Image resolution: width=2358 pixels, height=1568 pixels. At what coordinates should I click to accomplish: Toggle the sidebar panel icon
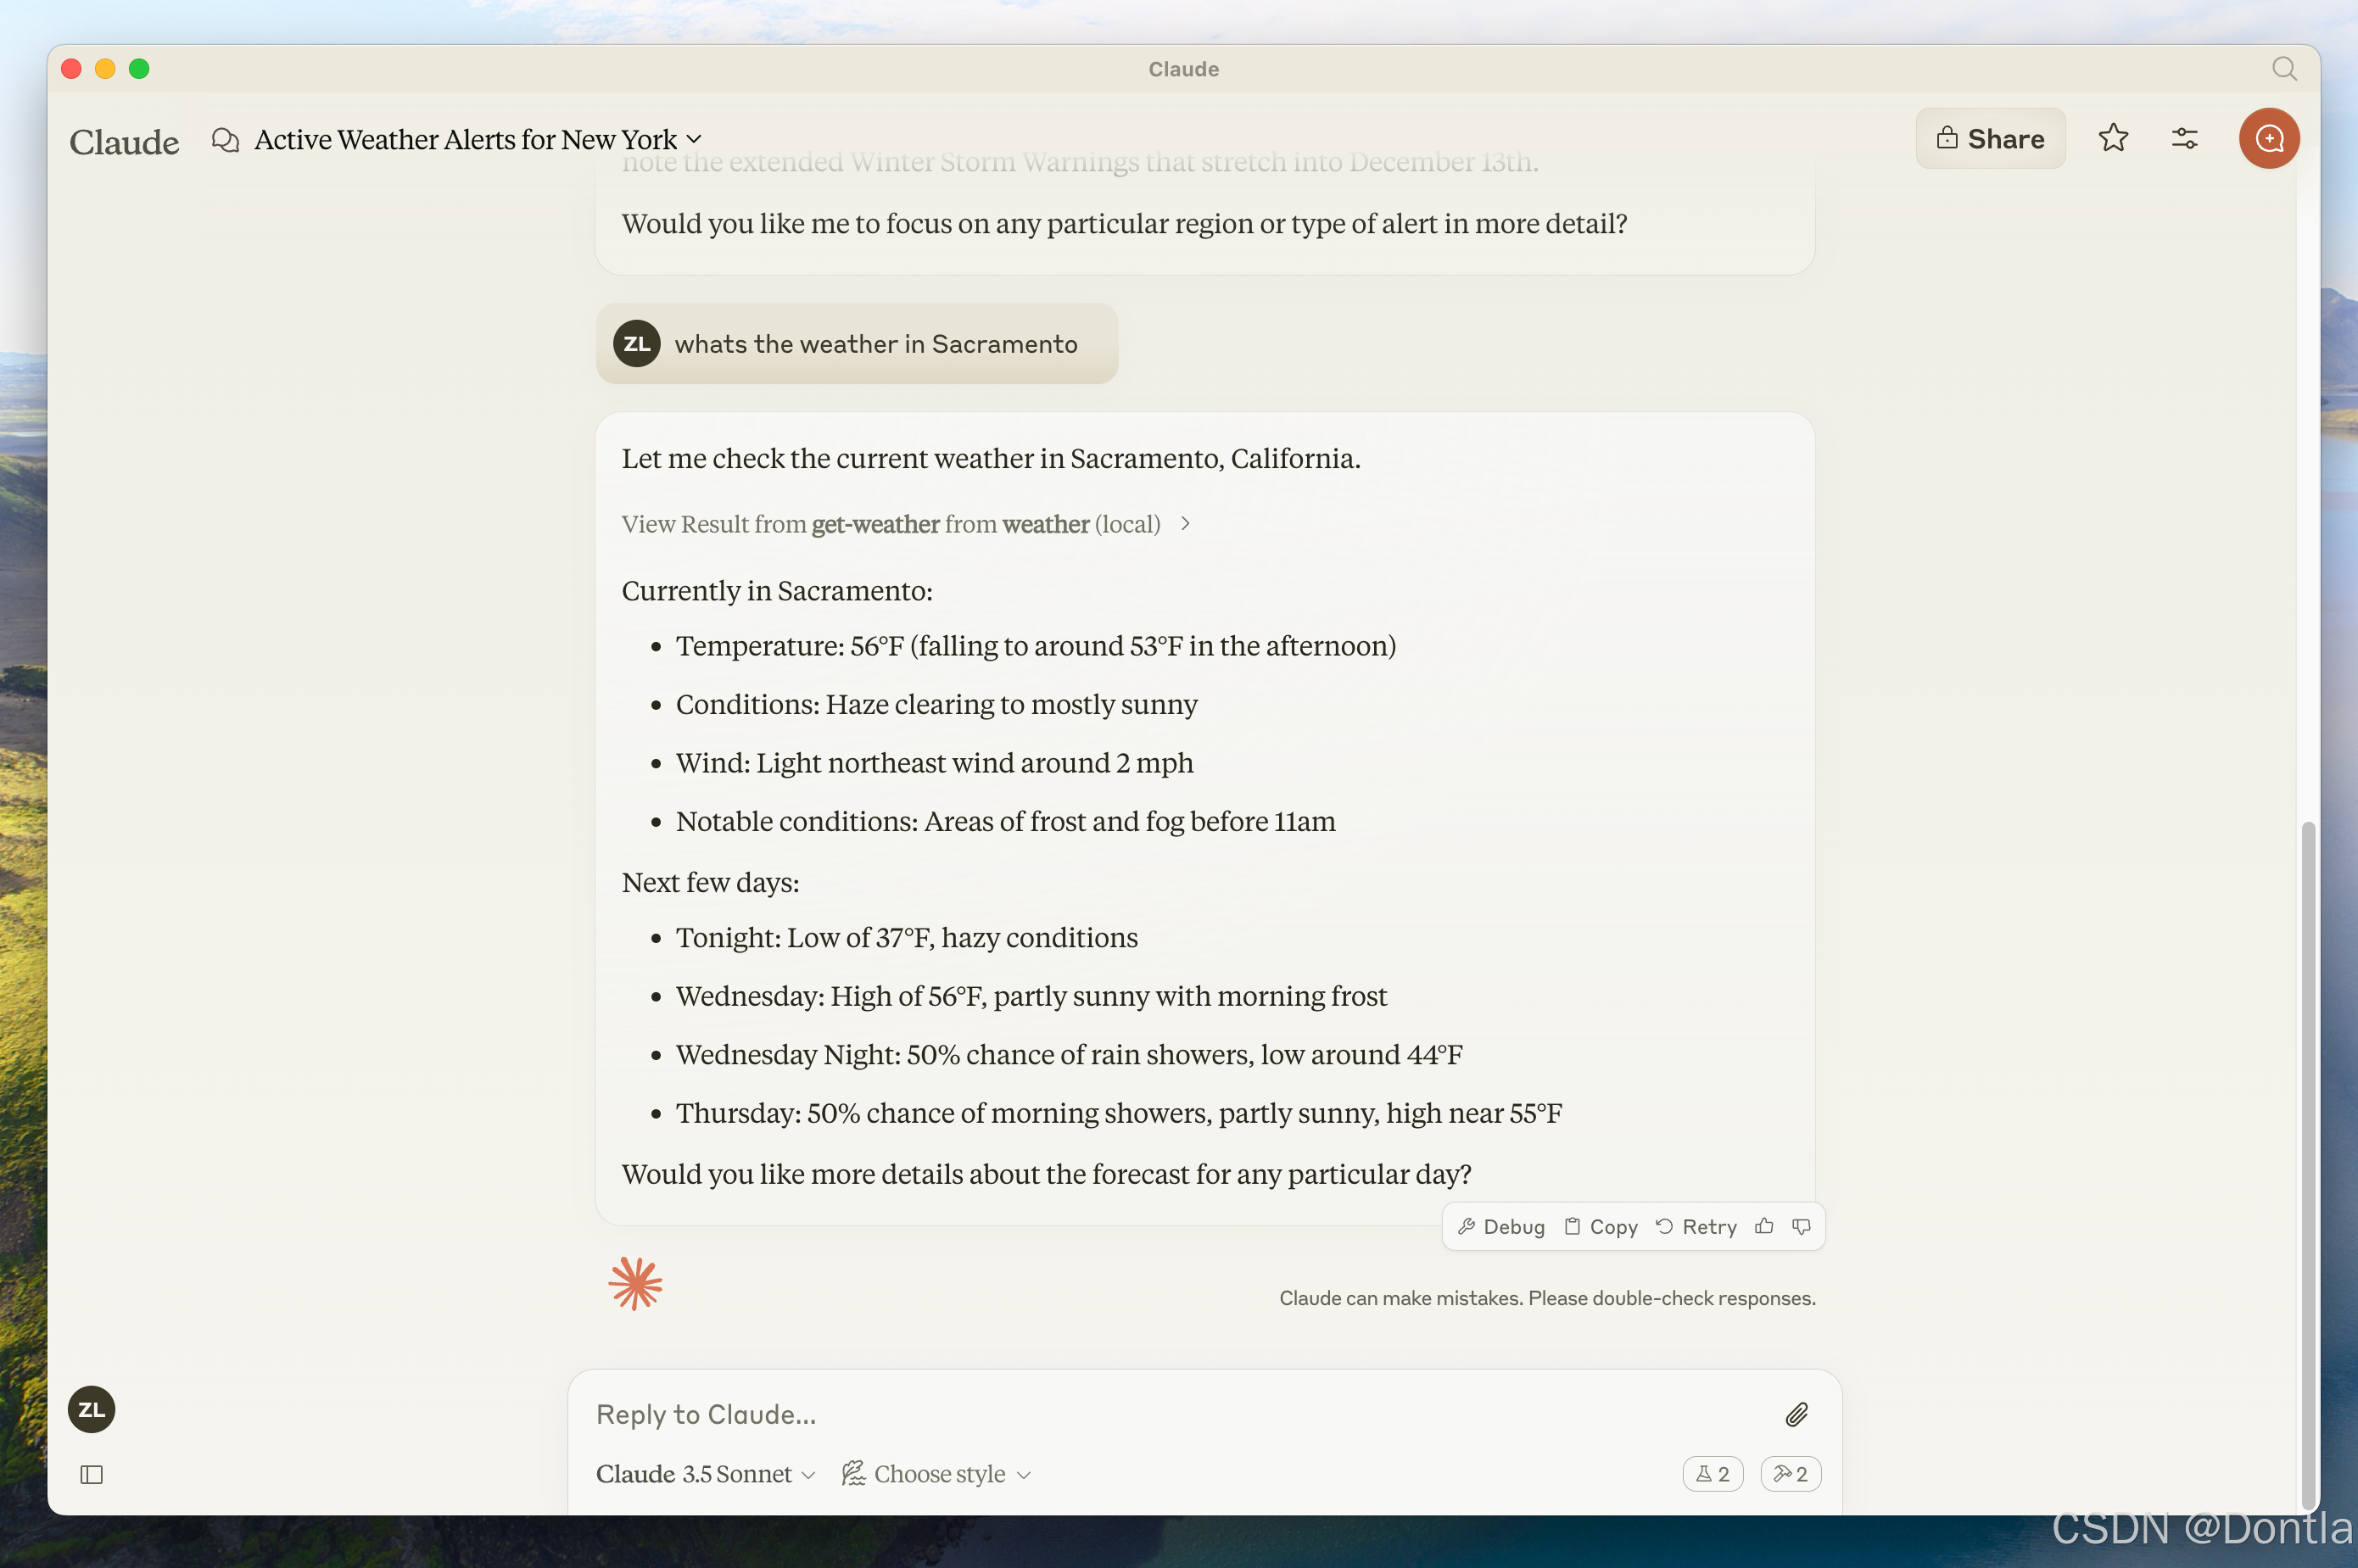coord(91,1474)
